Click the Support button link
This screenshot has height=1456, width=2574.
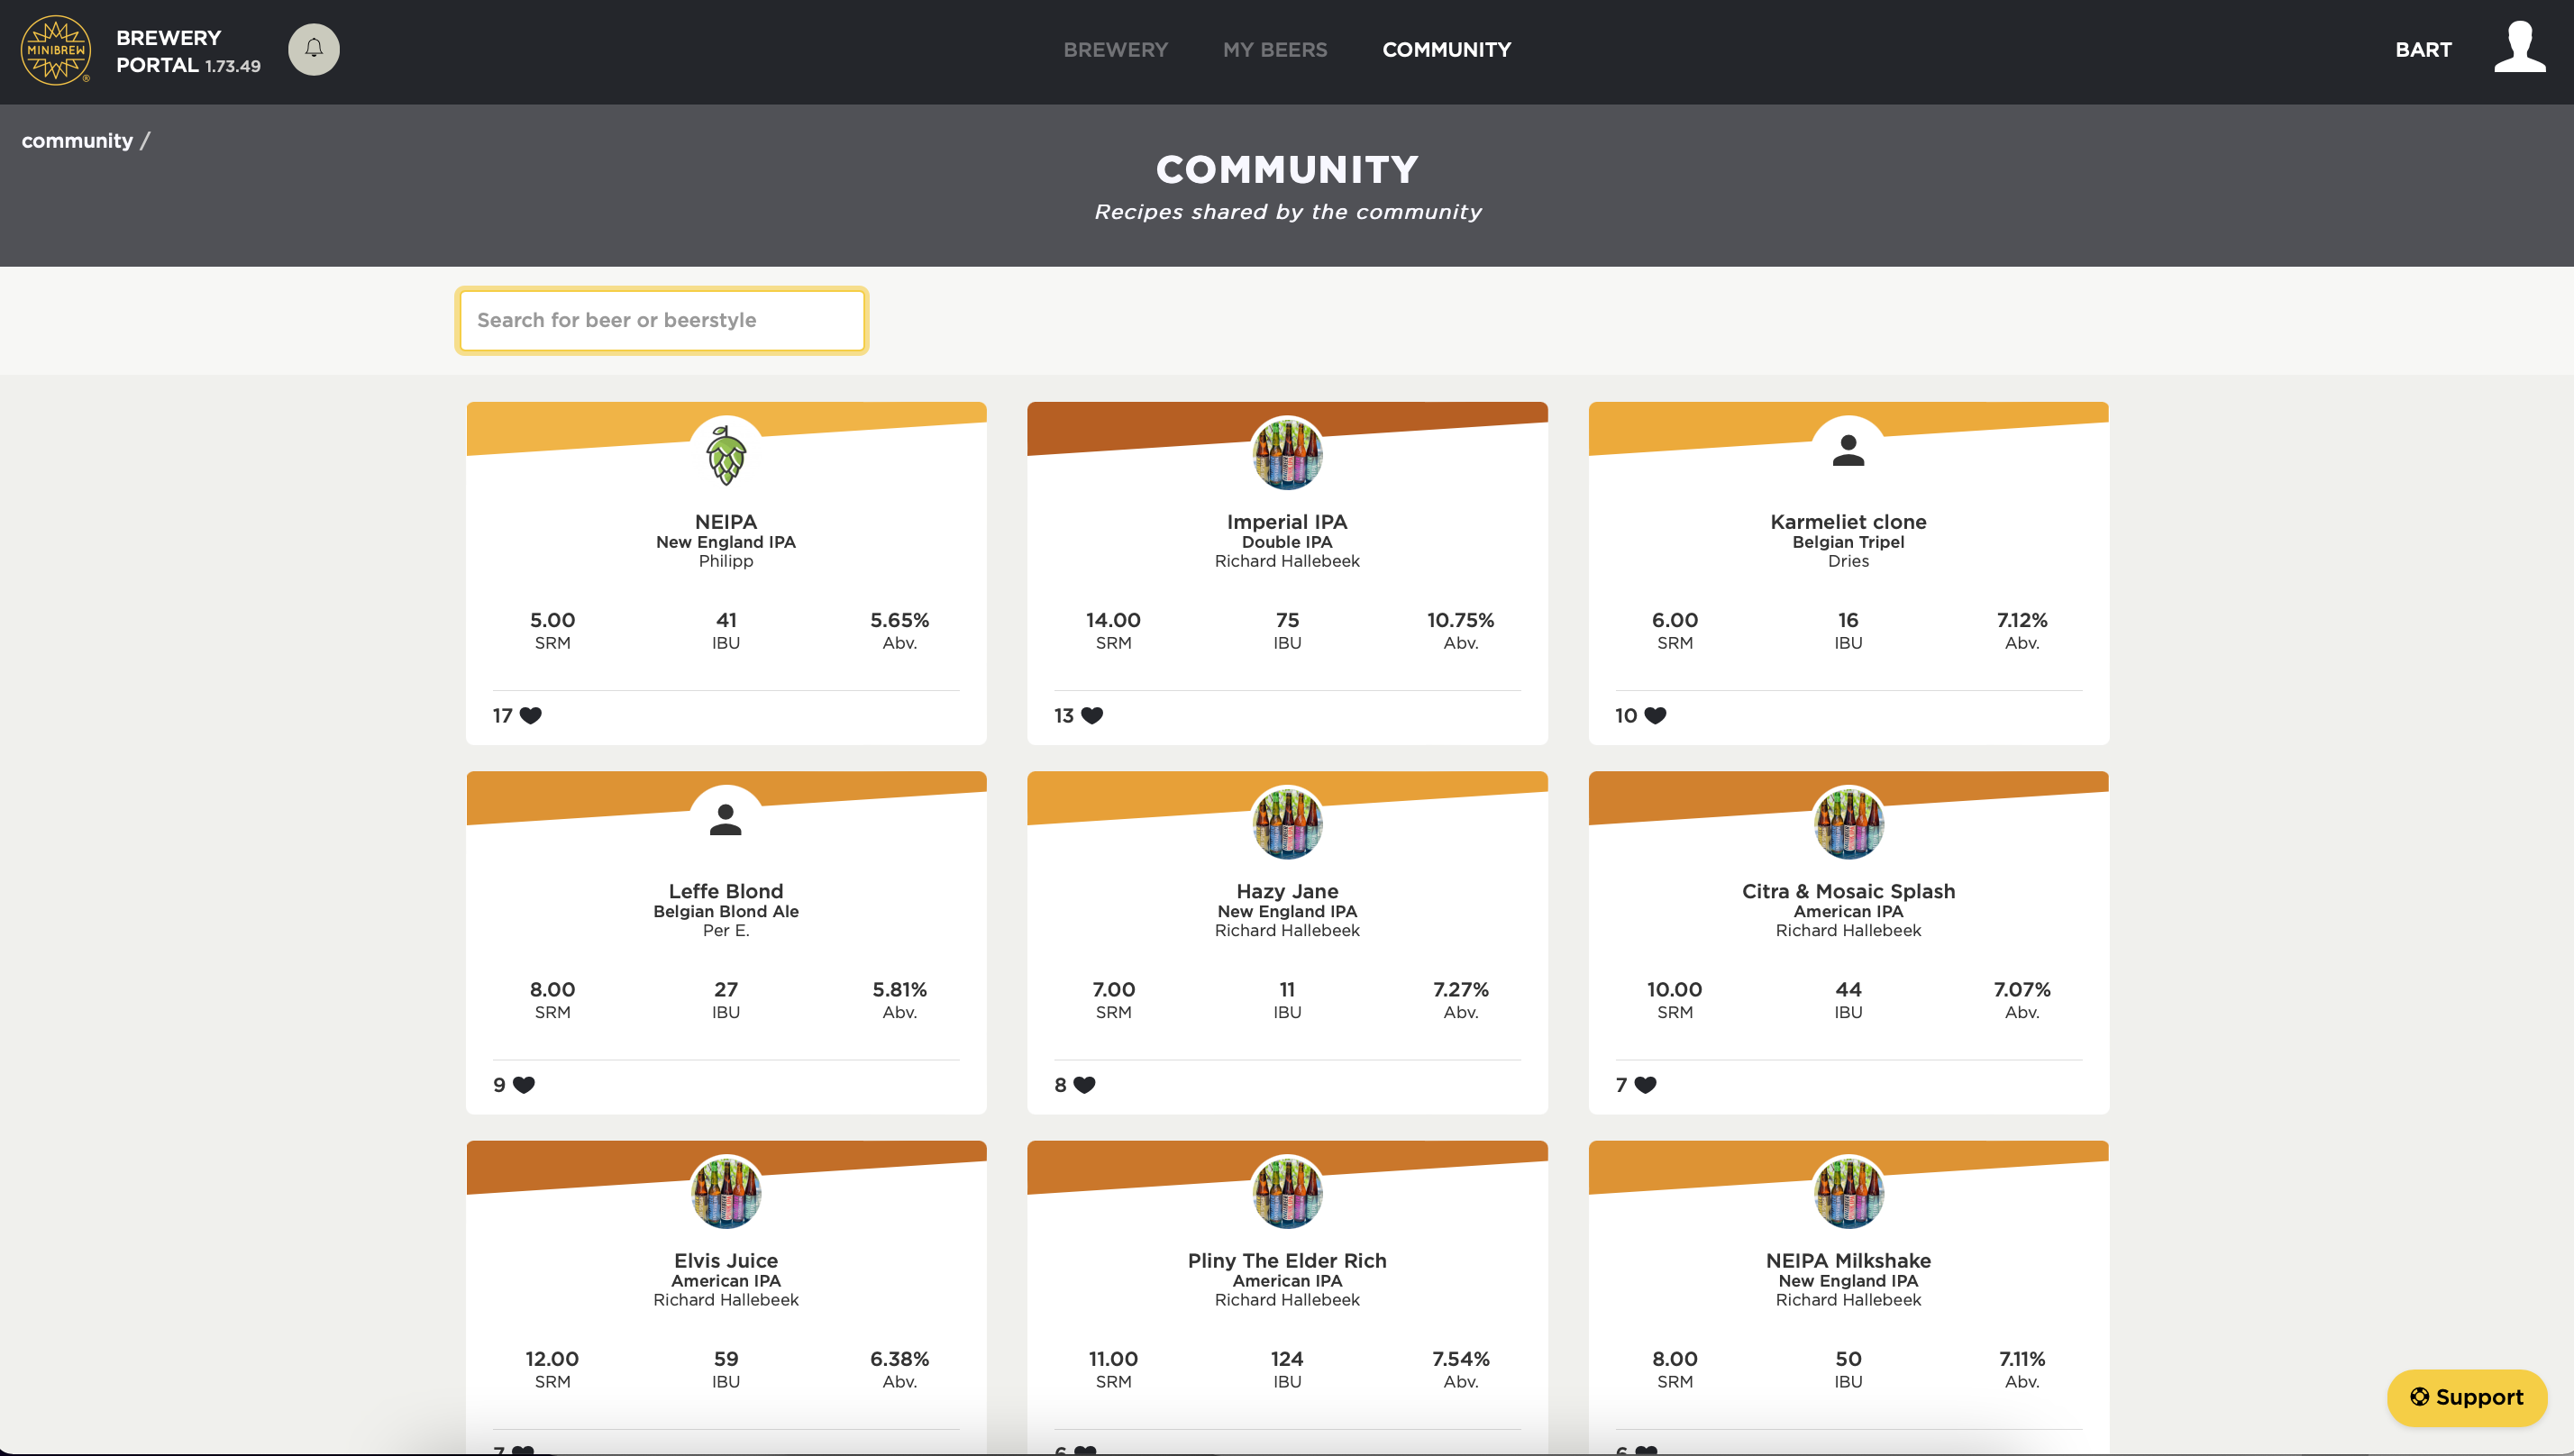2468,1397
